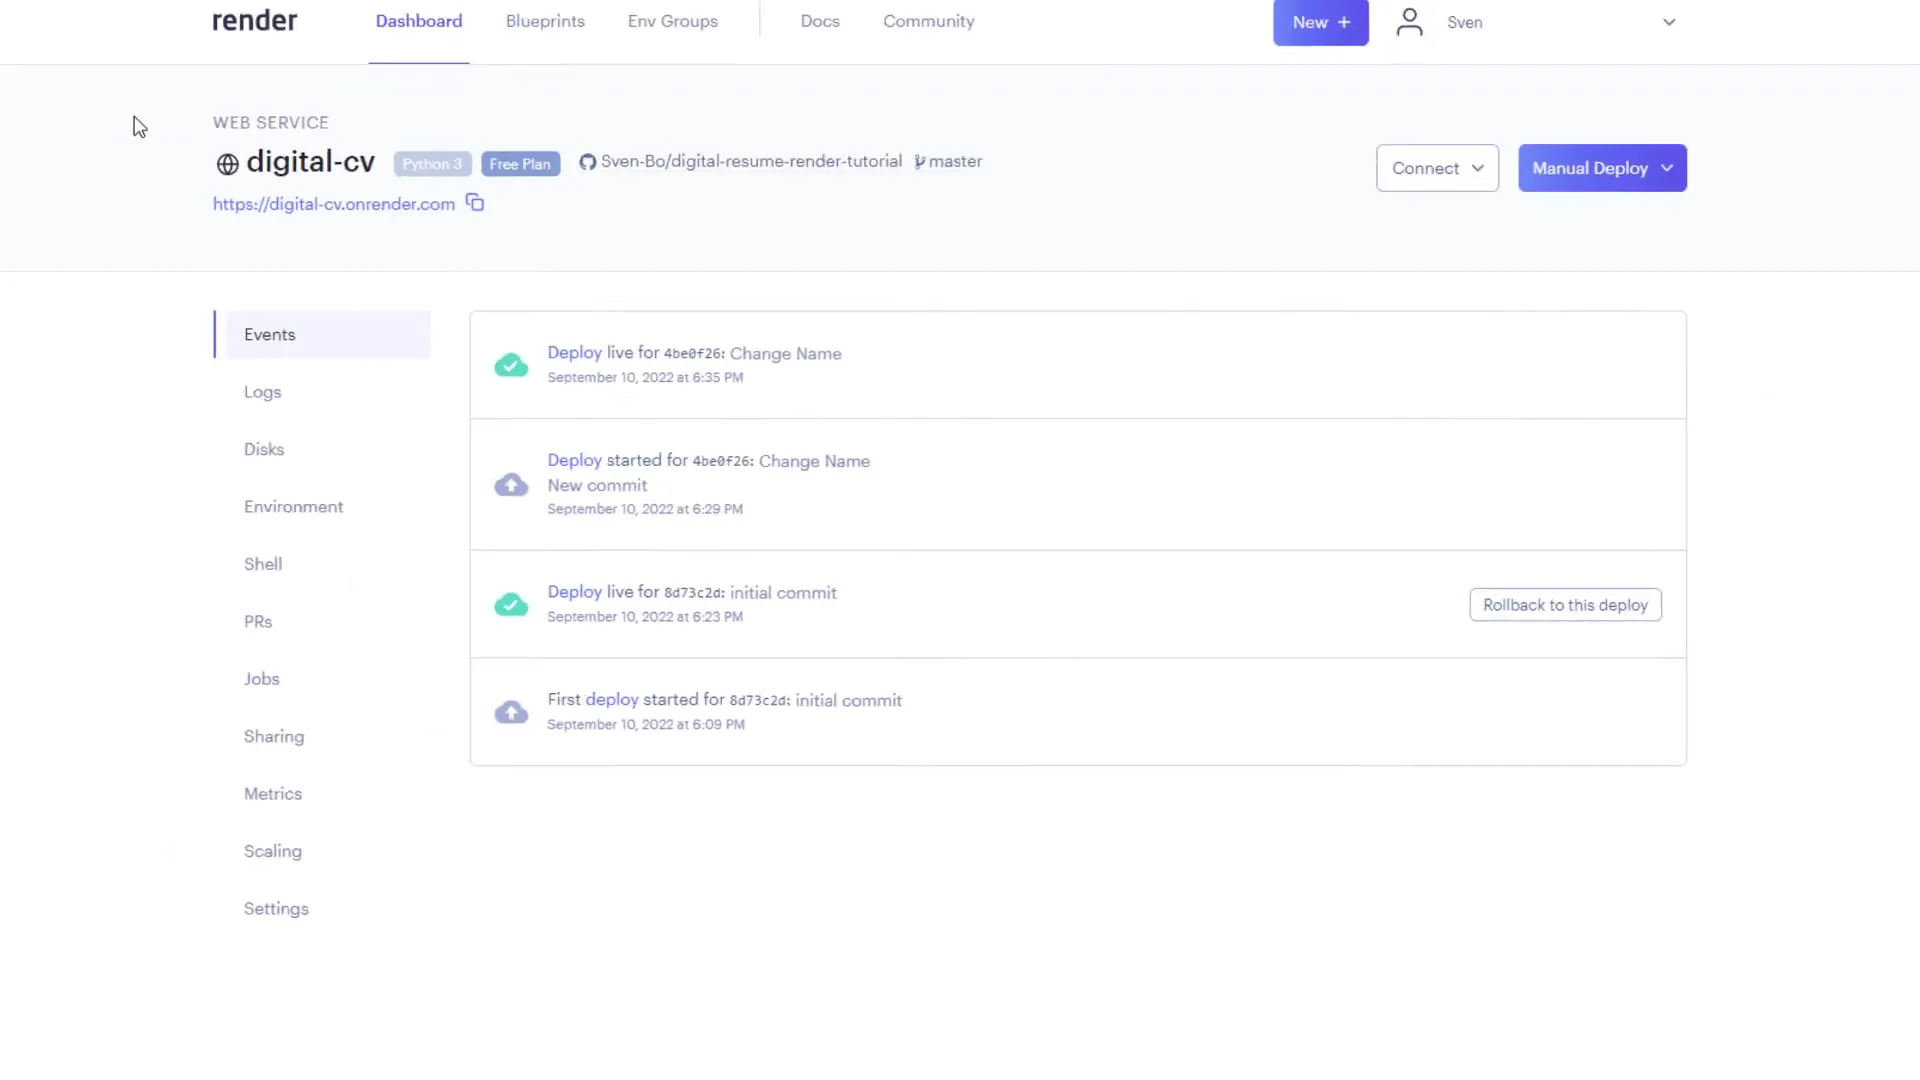Click the green success cloud icon

(511, 365)
